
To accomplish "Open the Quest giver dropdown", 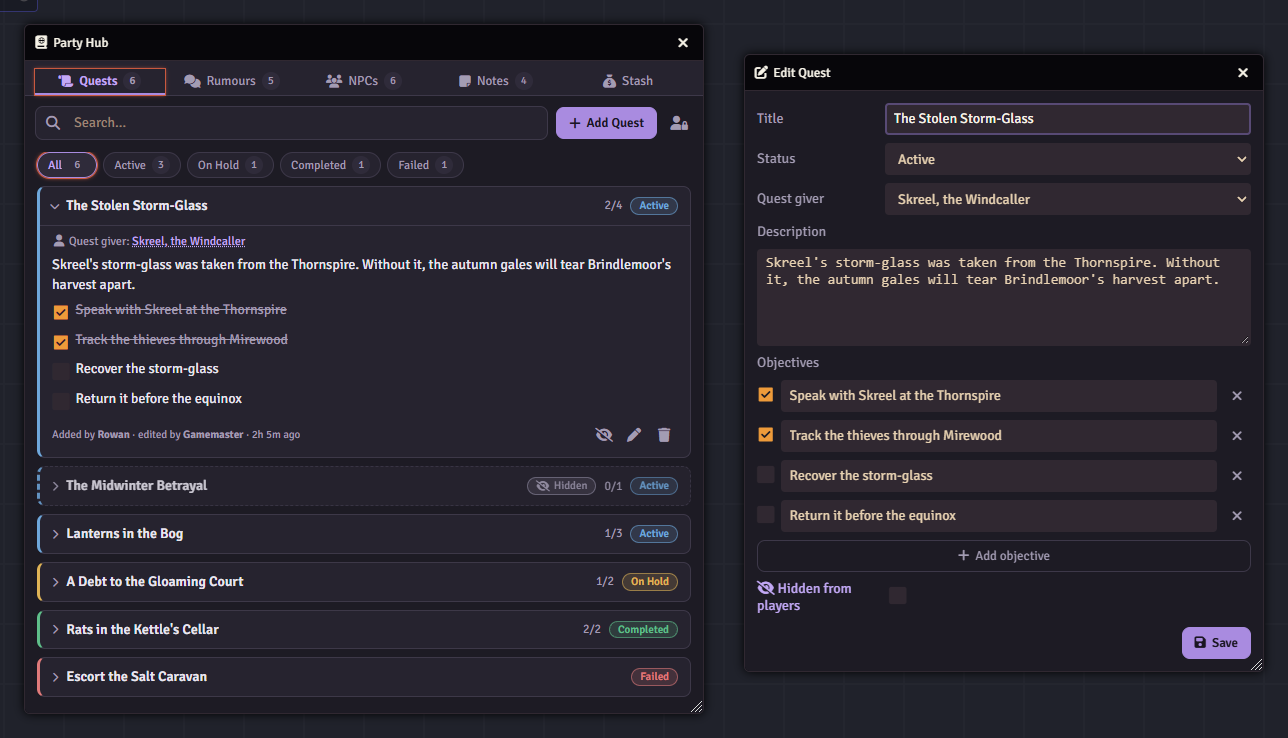I will coord(1068,199).
